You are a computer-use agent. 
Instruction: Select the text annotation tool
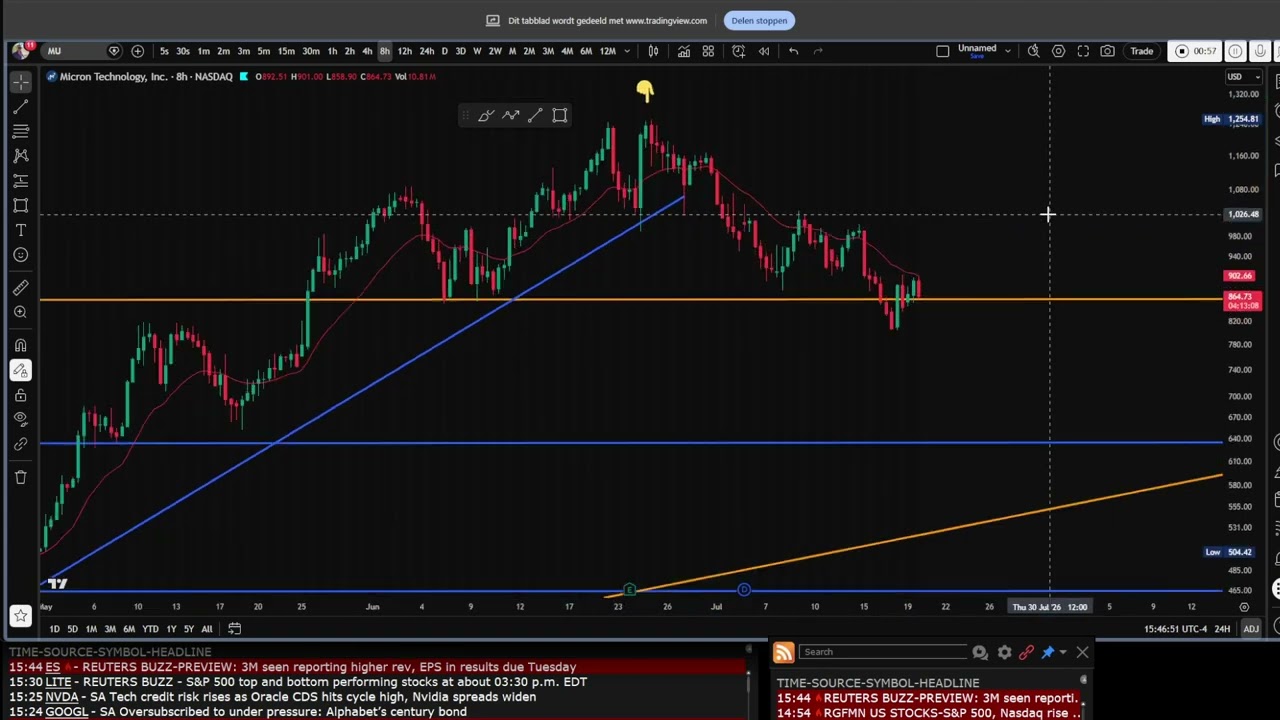(x=20, y=230)
